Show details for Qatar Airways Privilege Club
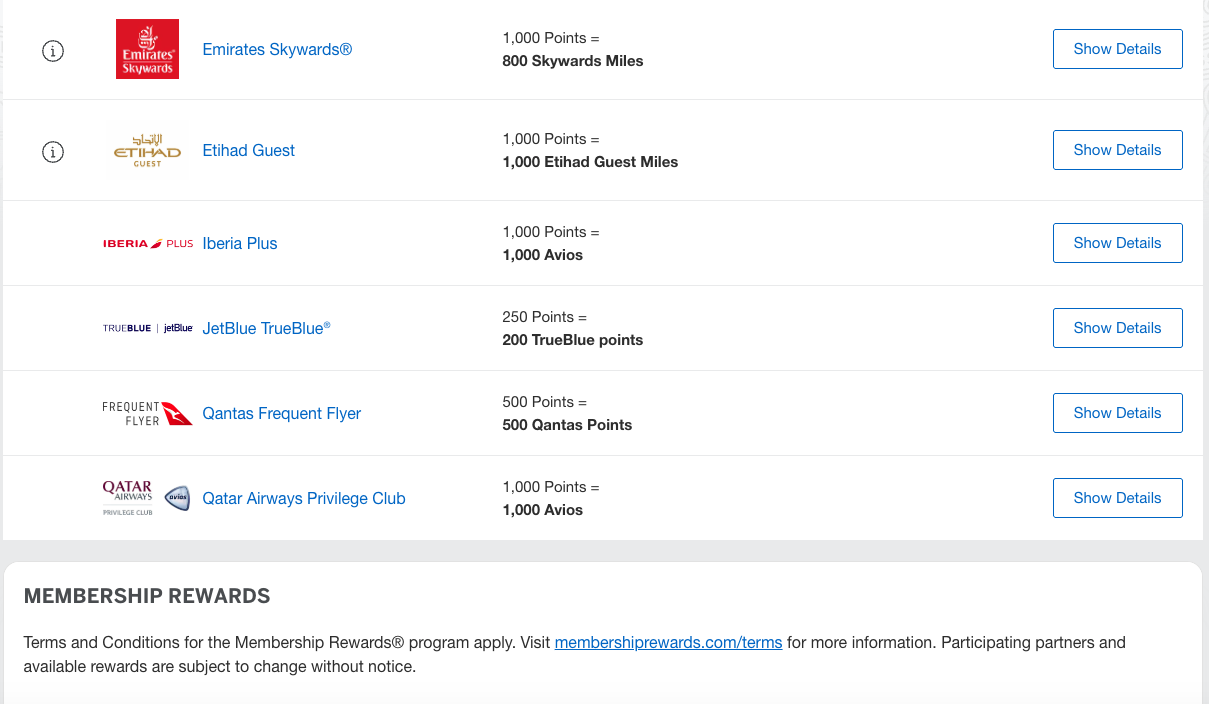This screenshot has height=704, width=1209. [1118, 498]
